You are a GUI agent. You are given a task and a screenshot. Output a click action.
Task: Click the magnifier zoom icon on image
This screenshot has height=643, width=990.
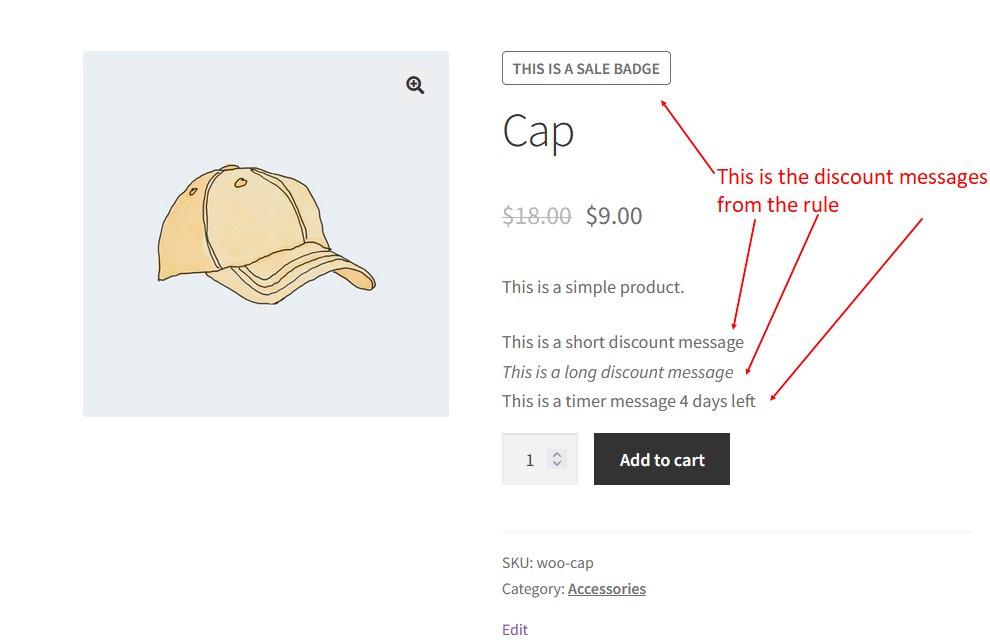(x=415, y=85)
